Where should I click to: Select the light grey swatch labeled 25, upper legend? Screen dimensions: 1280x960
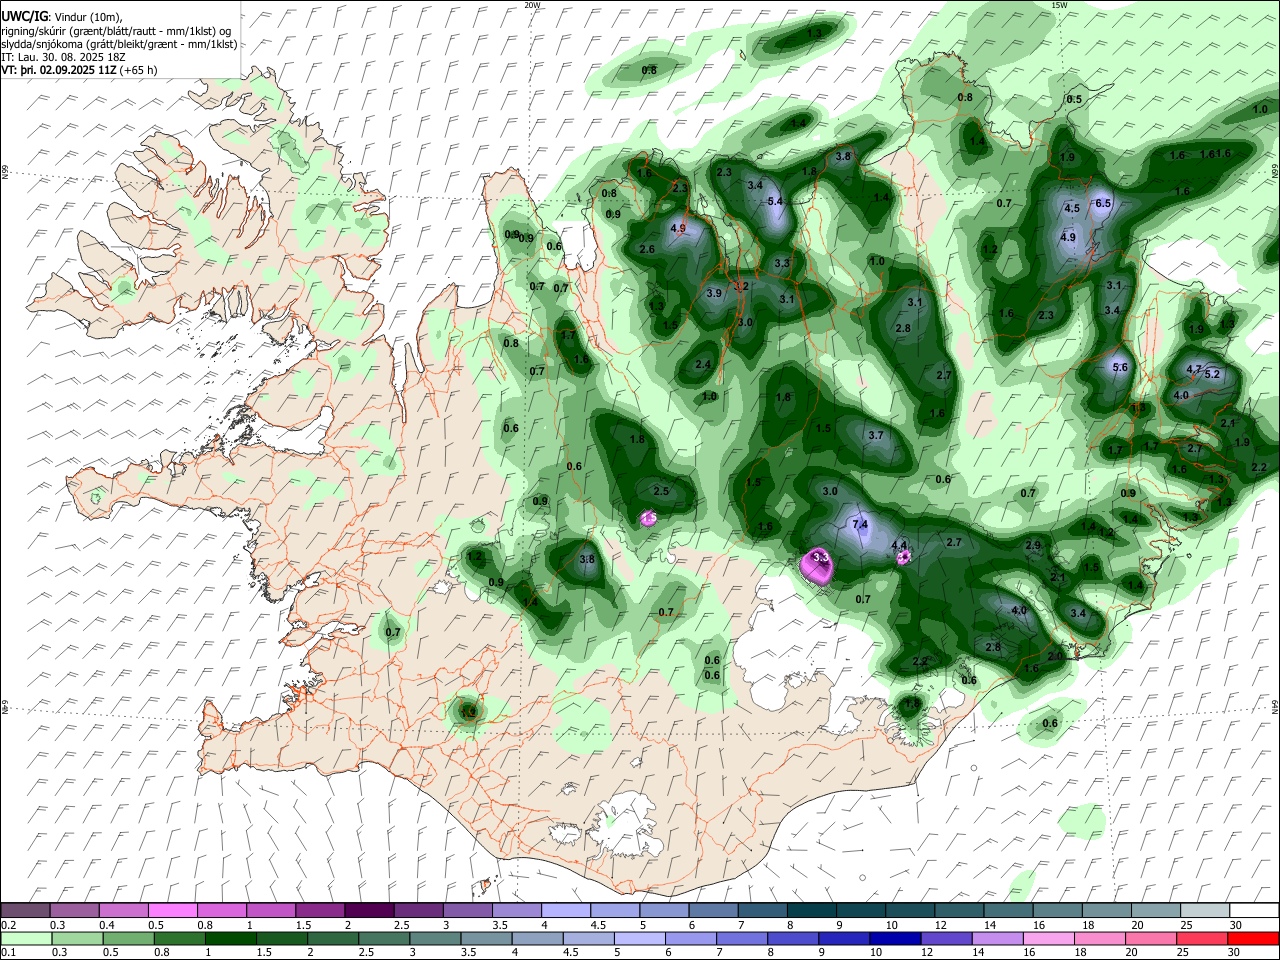pos(1205,911)
